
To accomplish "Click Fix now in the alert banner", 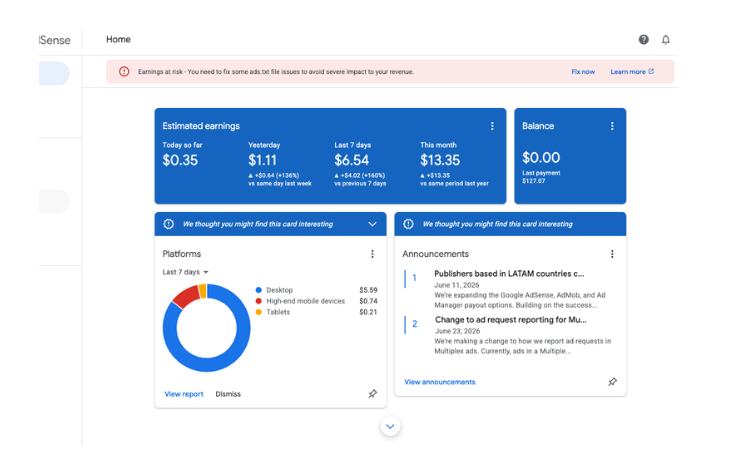I will [x=583, y=72].
